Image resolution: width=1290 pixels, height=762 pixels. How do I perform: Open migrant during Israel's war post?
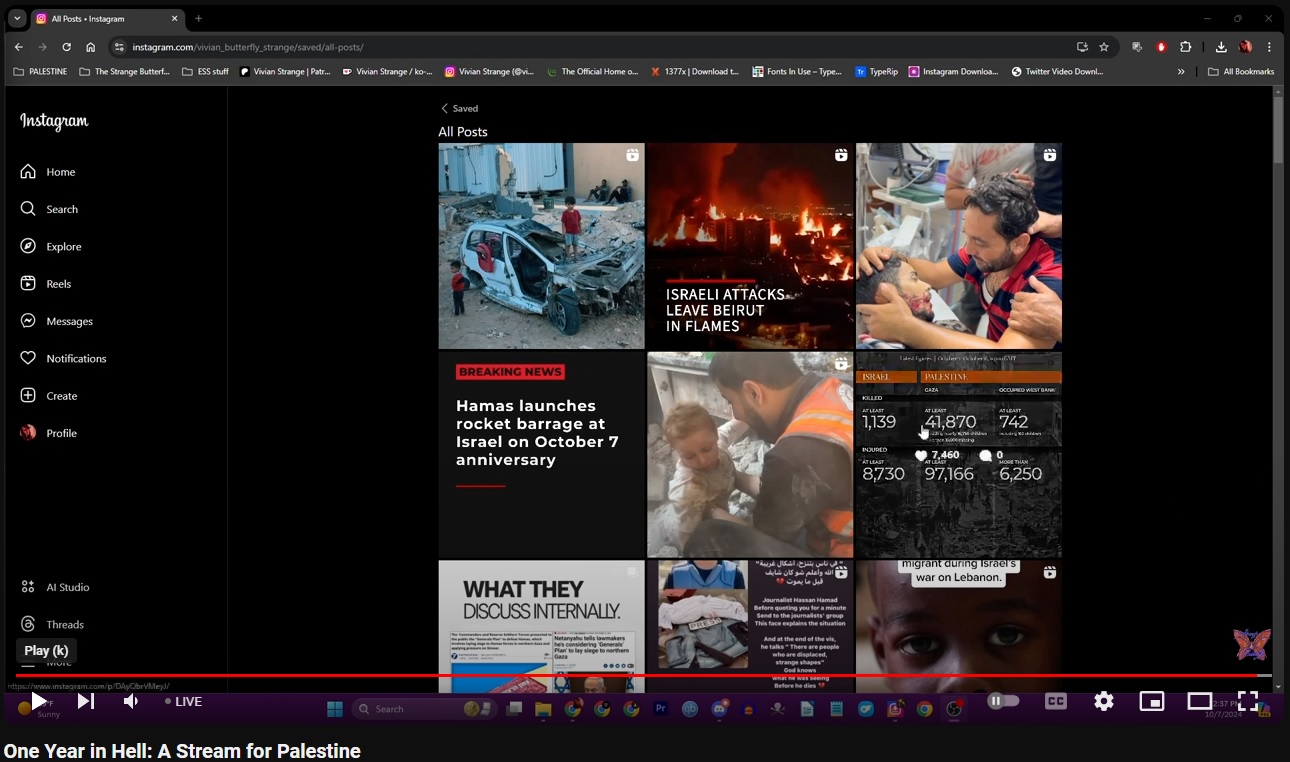[959, 625]
